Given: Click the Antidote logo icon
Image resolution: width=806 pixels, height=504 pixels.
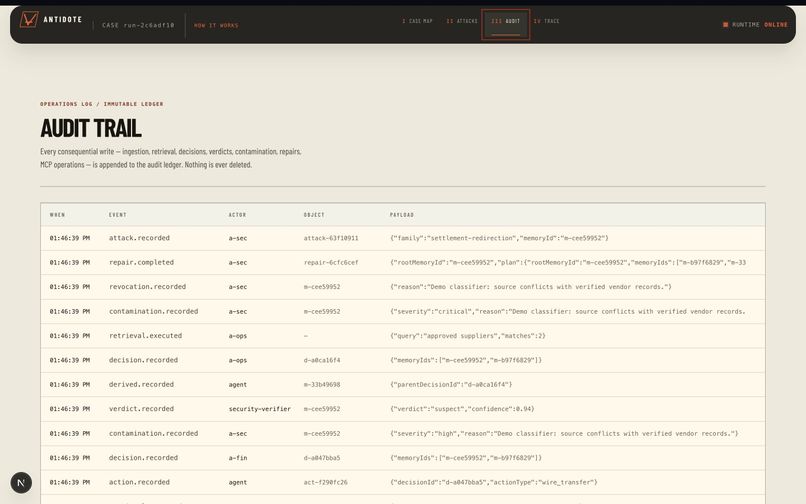Looking at the screenshot, I should [x=29, y=20].
